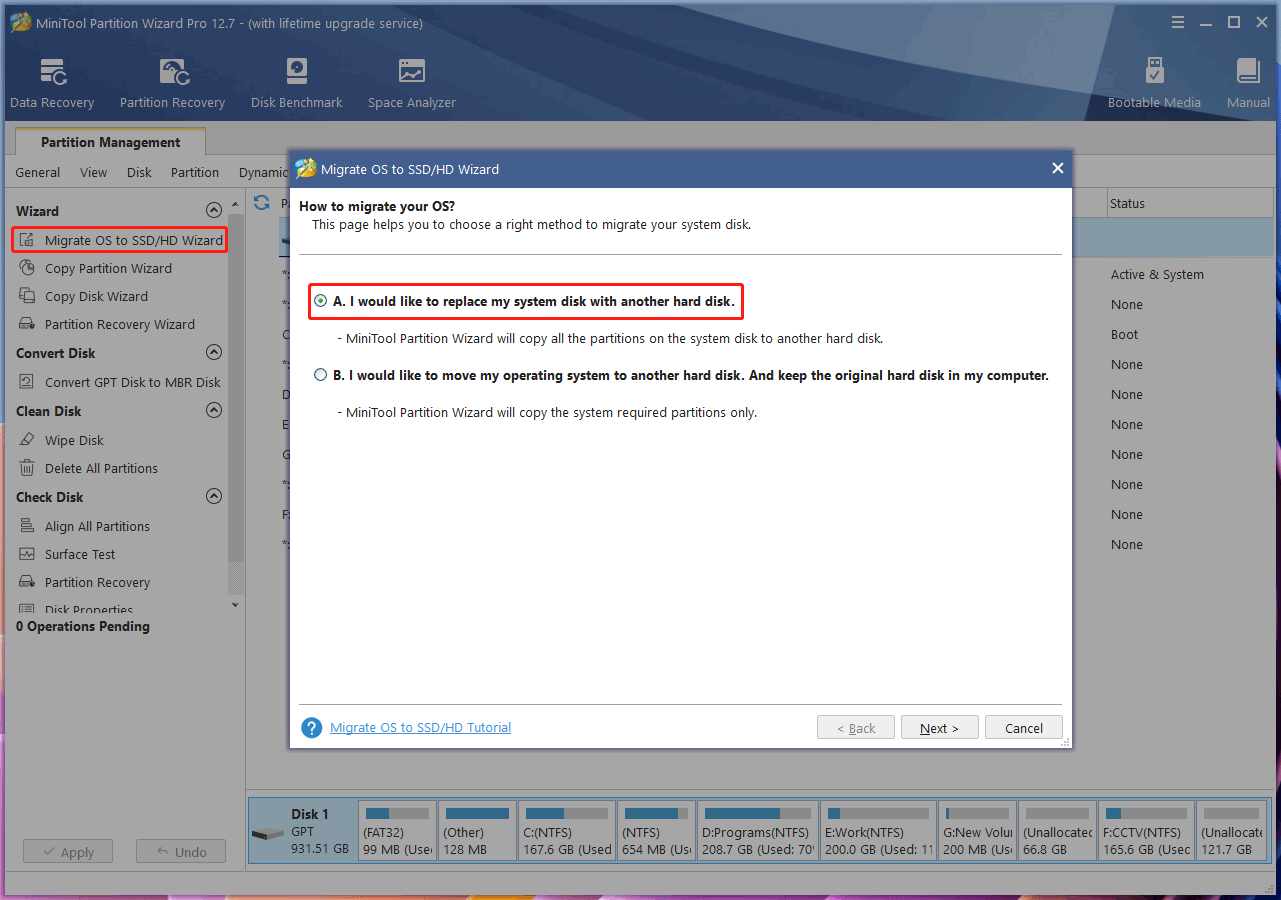
Task: Select the D:Programs partition in the disk map
Action: [x=757, y=830]
